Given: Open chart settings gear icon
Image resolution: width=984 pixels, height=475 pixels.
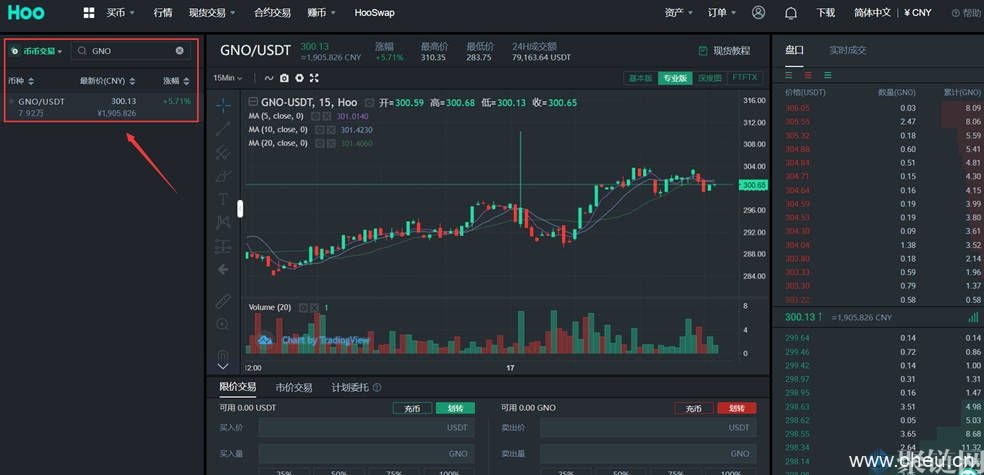Looking at the screenshot, I should [x=299, y=77].
